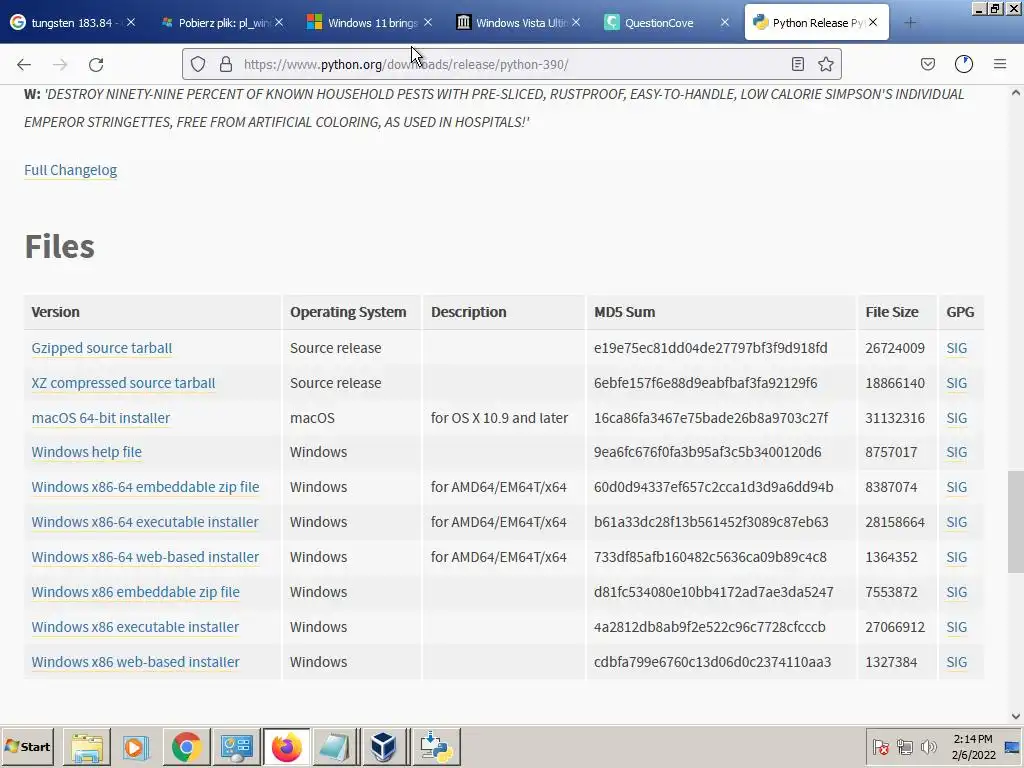Screen dimensions: 1024x768
Task: Open a new browser tab
Action: (910, 23)
